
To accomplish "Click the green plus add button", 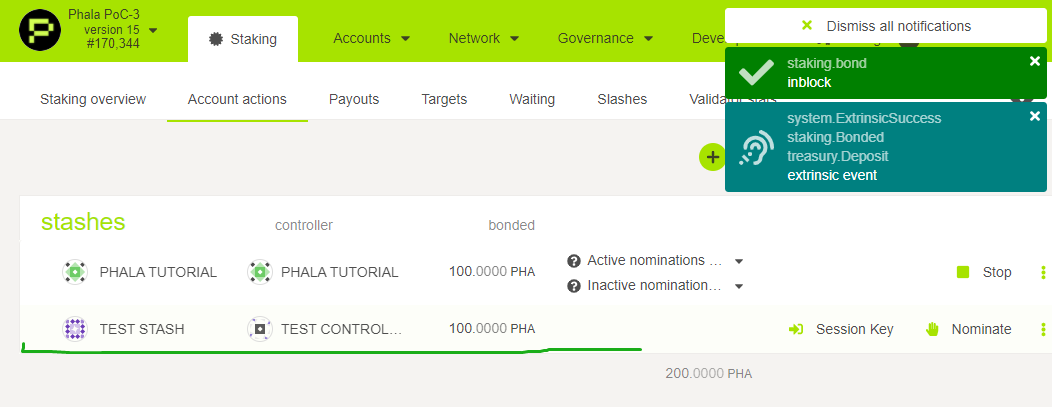I will [711, 156].
